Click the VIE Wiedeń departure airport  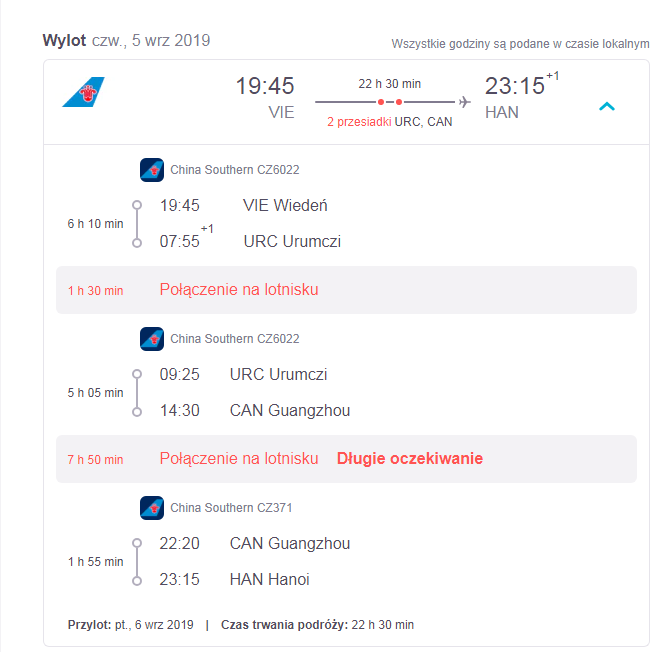click(x=285, y=205)
